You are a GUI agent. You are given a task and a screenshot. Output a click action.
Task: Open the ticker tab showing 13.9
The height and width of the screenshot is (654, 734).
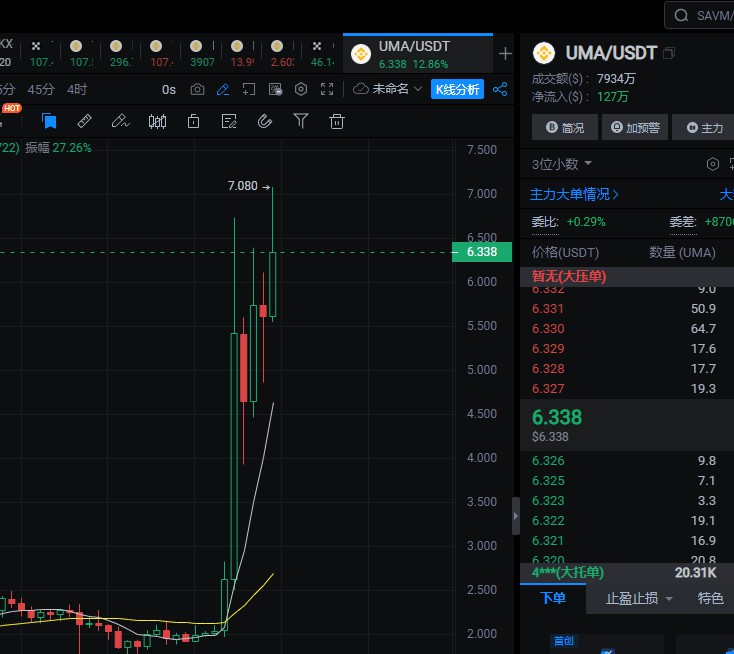click(x=242, y=54)
